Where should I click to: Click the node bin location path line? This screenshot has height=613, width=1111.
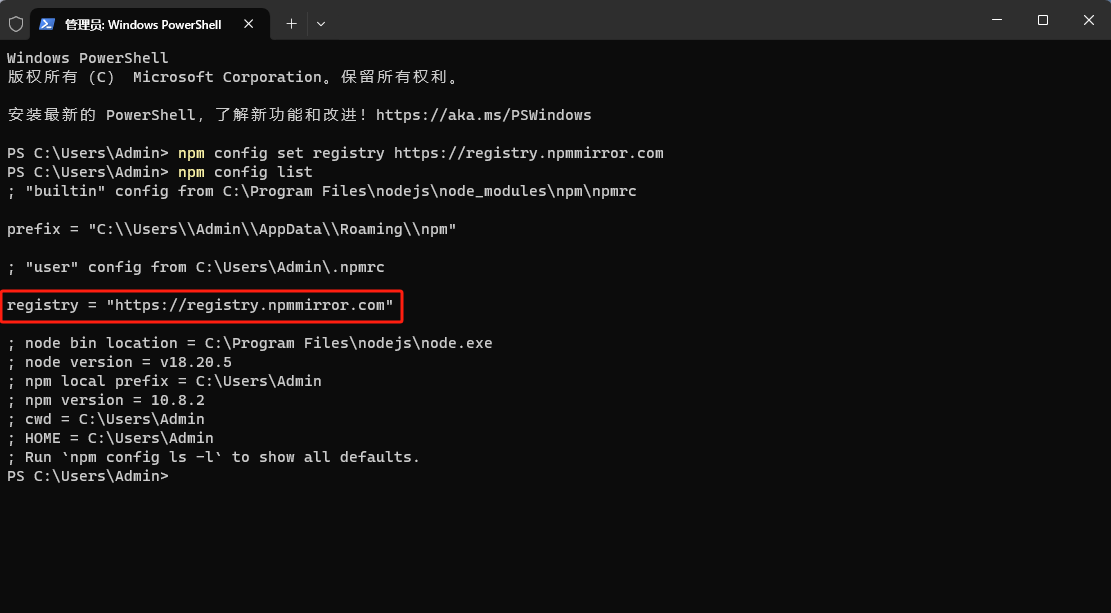point(250,343)
